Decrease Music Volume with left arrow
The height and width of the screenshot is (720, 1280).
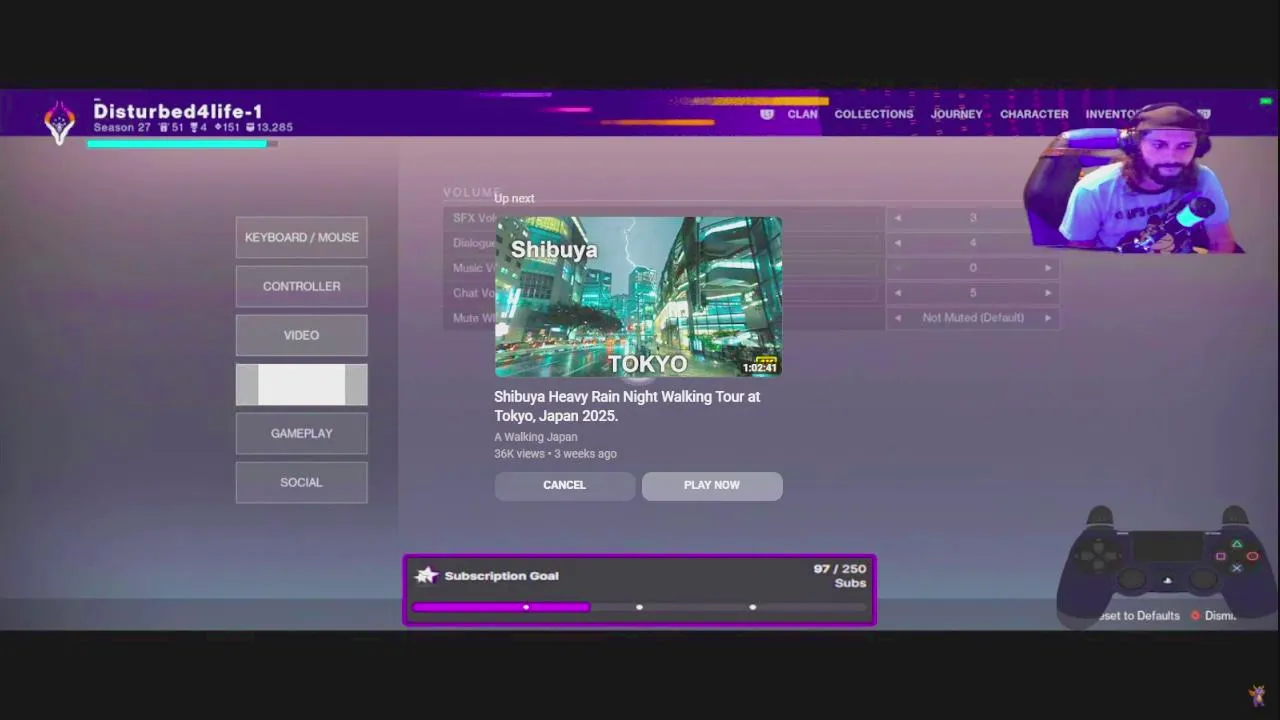pos(898,268)
